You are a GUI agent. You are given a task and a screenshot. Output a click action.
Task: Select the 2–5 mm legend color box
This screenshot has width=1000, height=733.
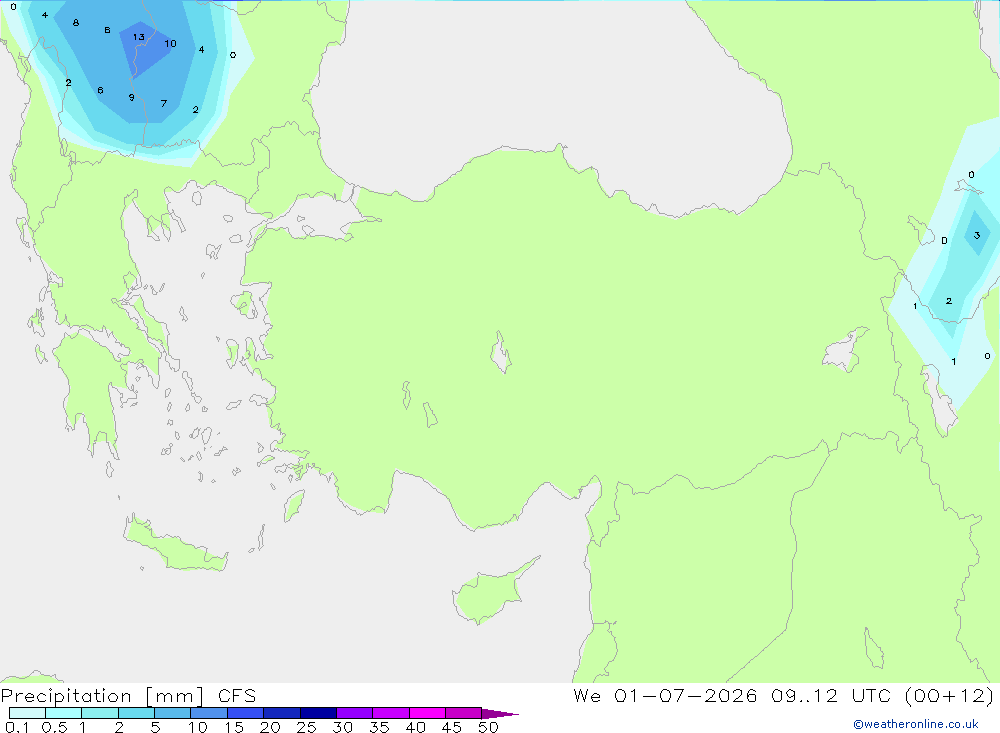point(136,713)
